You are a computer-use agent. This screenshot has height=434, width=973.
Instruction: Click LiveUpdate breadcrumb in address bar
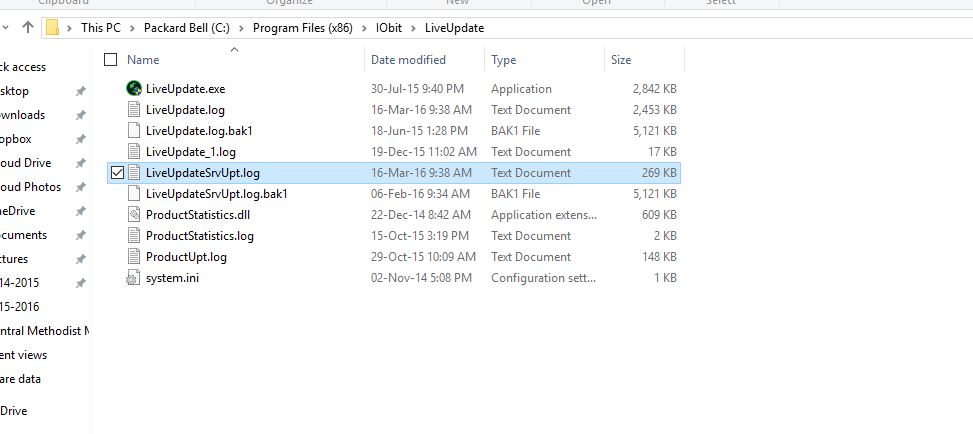[x=454, y=28]
